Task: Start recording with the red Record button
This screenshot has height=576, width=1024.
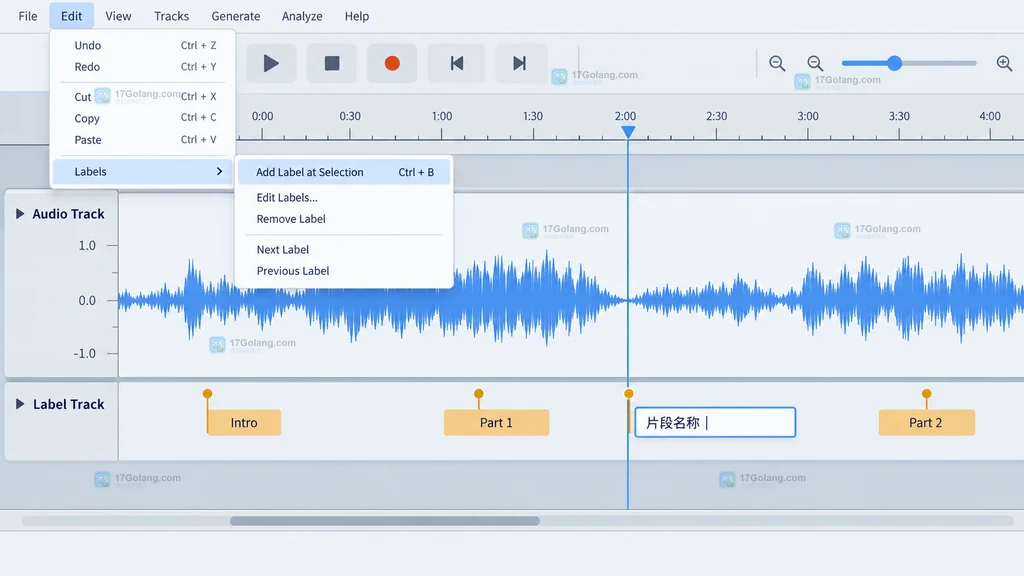Action: pos(392,63)
